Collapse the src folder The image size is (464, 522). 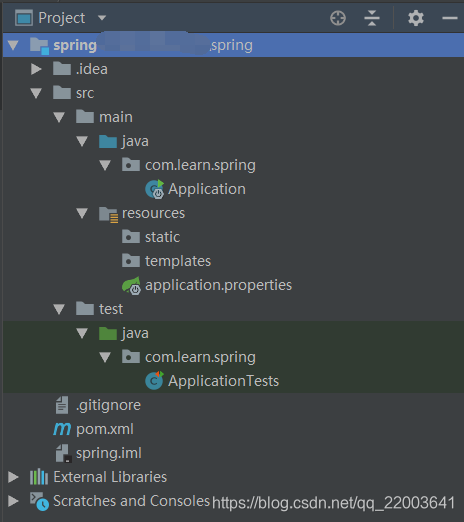pyautogui.click(x=36, y=93)
